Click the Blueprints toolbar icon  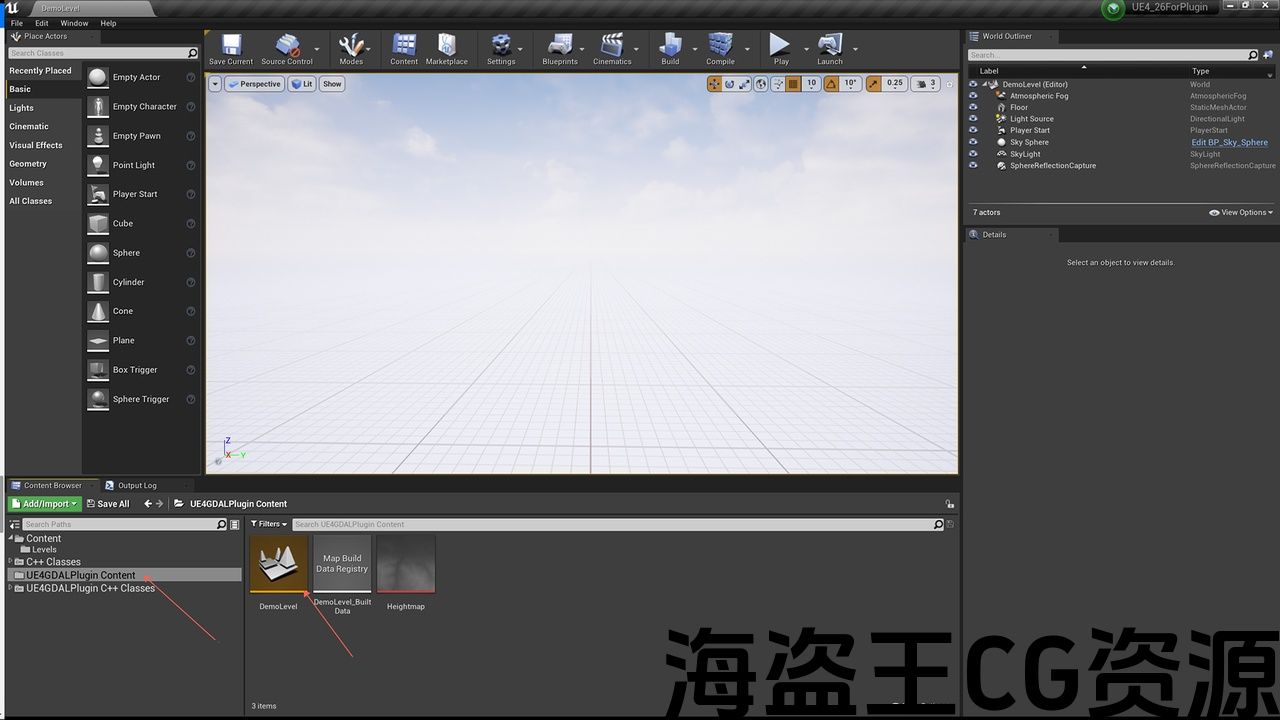click(559, 47)
